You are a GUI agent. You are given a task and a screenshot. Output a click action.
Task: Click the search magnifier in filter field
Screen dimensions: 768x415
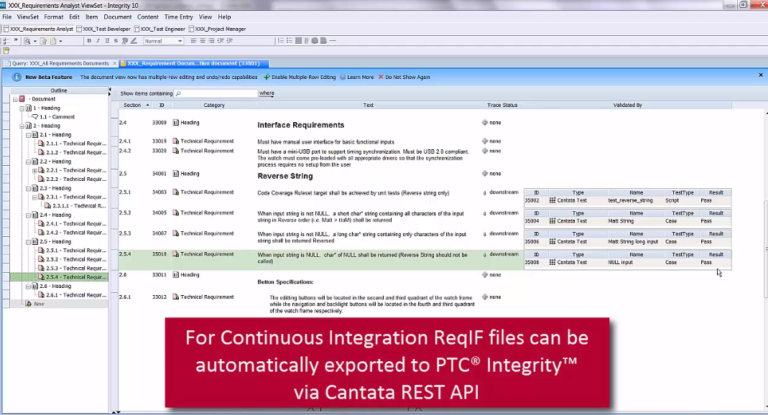pos(178,93)
